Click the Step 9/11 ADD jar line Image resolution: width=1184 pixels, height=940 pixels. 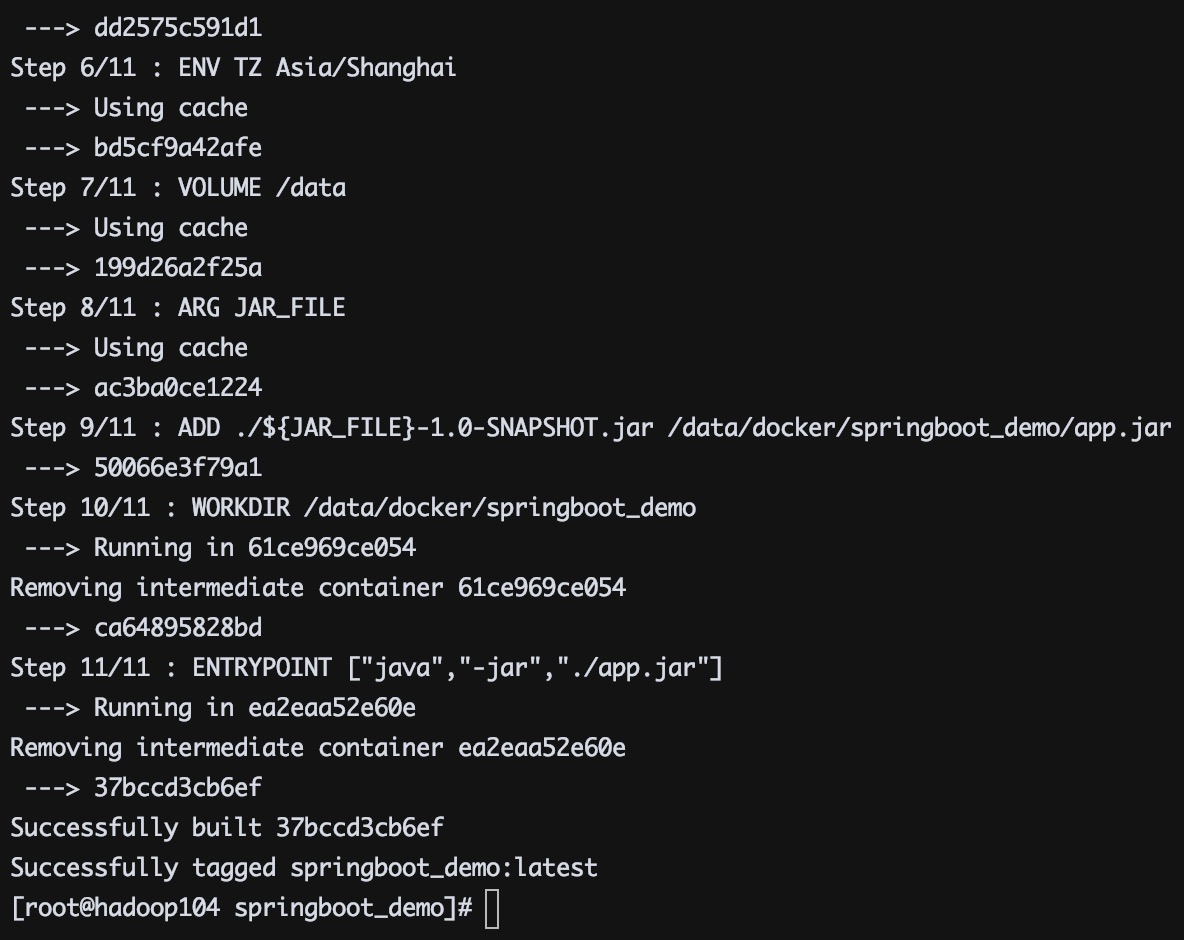point(590,428)
